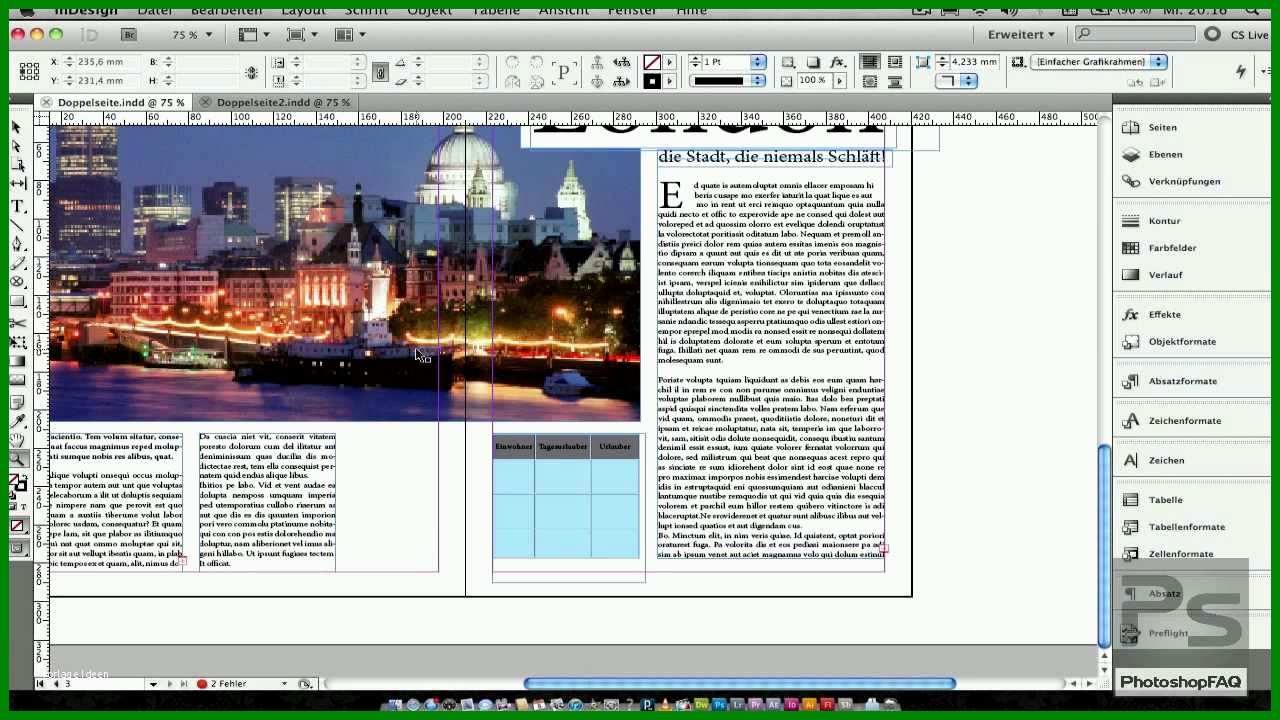Enable wrap around object shape
The width and height of the screenshot is (1280, 720).
[870, 81]
